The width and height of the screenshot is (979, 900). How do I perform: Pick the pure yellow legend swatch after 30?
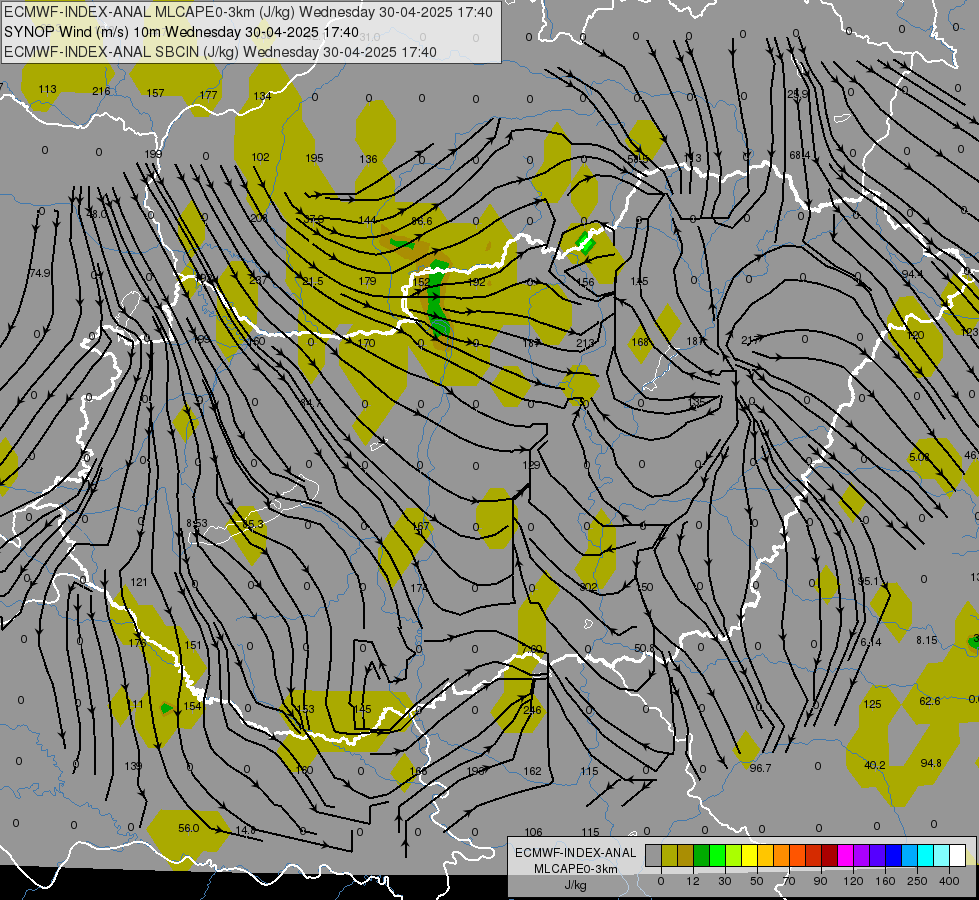coord(749,855)
